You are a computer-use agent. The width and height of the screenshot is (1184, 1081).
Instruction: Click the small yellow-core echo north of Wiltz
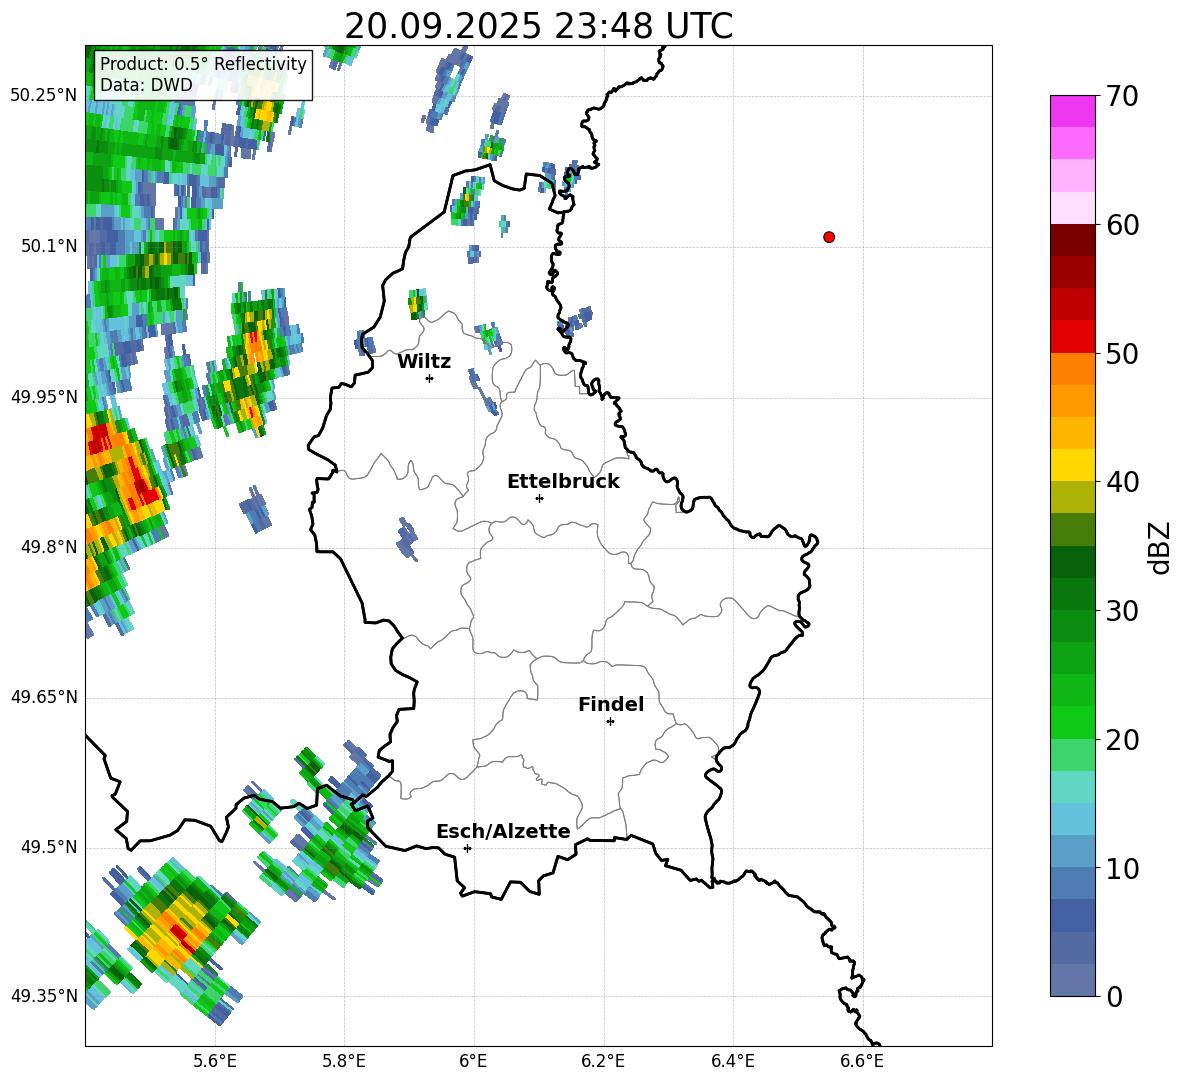click(x=417, y=304)
